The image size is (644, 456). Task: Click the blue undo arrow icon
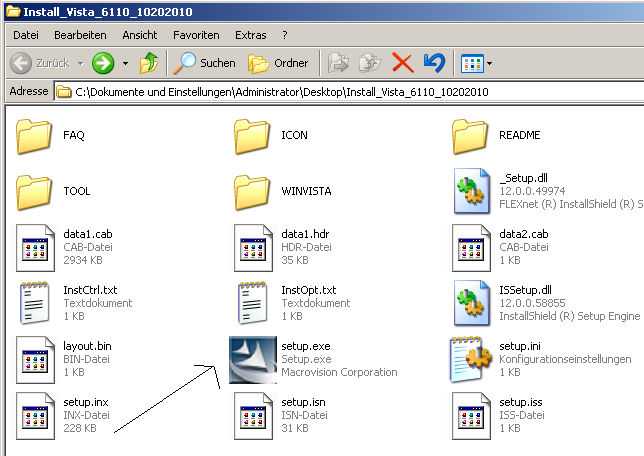pyautogui.click(x=435, y=63)
